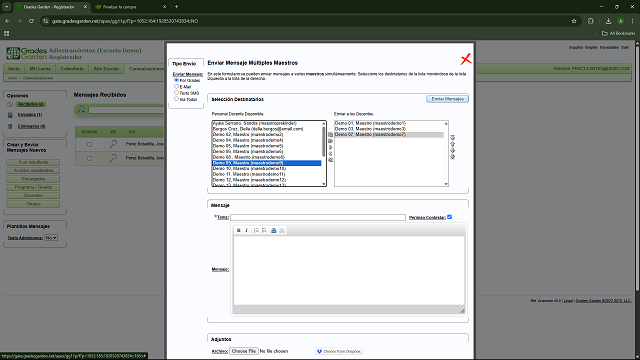
Task: Close the dialog with the red X
Action: [466, 59]
